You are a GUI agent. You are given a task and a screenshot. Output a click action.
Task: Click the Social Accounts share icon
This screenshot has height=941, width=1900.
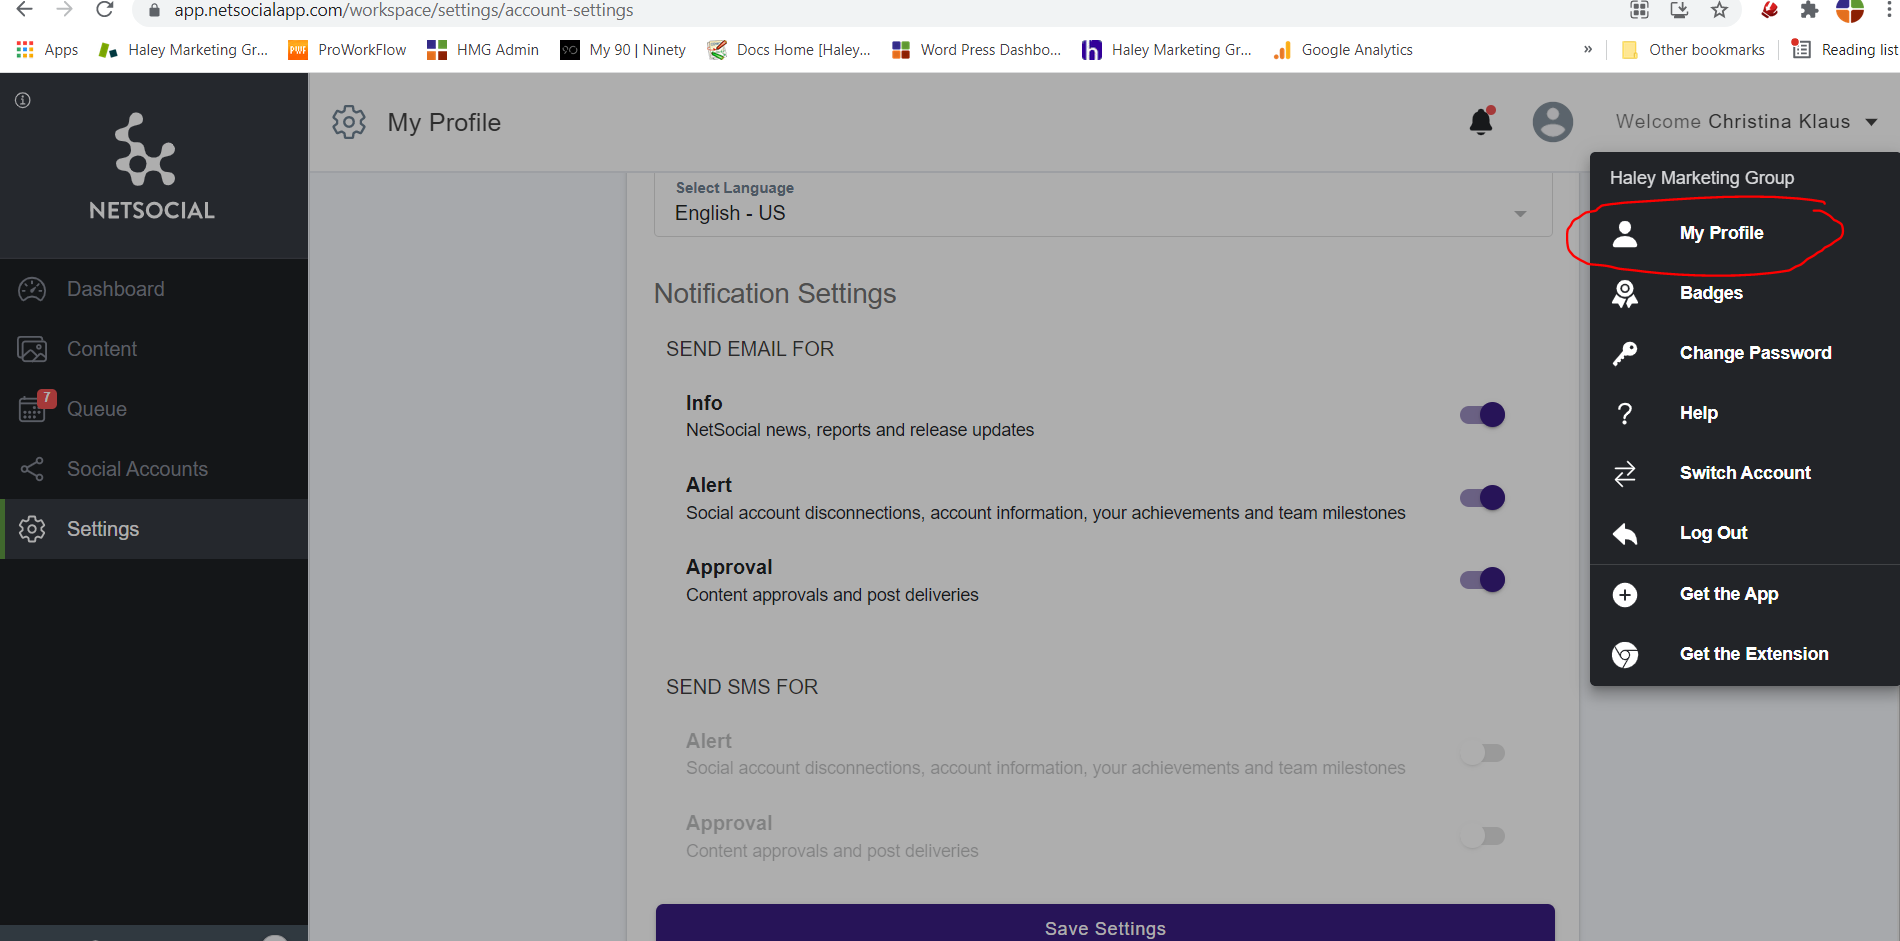tap(32, 469)
